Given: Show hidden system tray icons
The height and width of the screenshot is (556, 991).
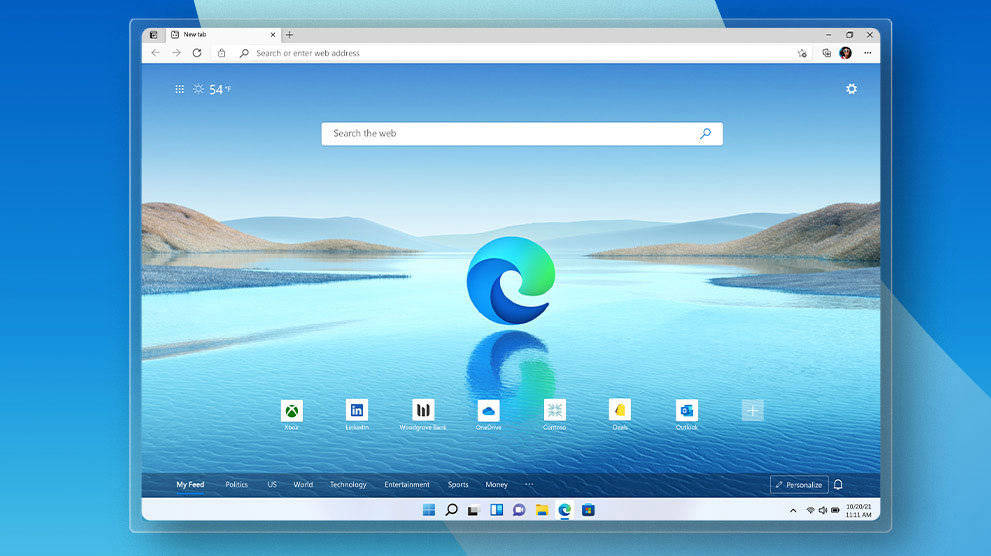Looking at the screenshot, I should coord(793,510).
